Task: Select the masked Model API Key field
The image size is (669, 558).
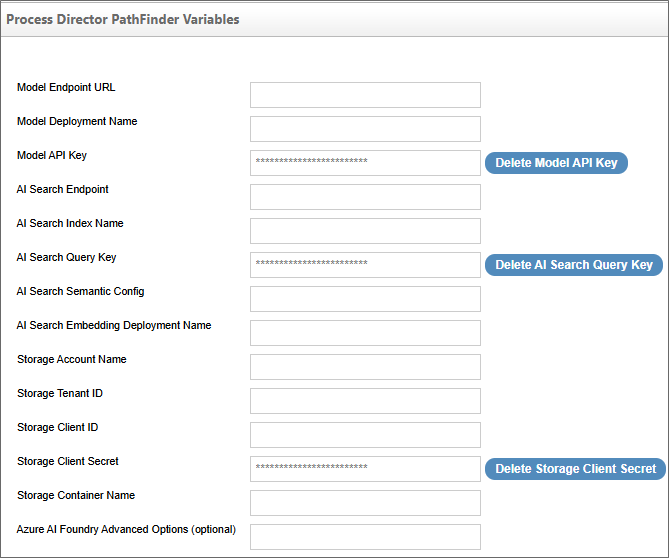Action: tap(365, 163)
